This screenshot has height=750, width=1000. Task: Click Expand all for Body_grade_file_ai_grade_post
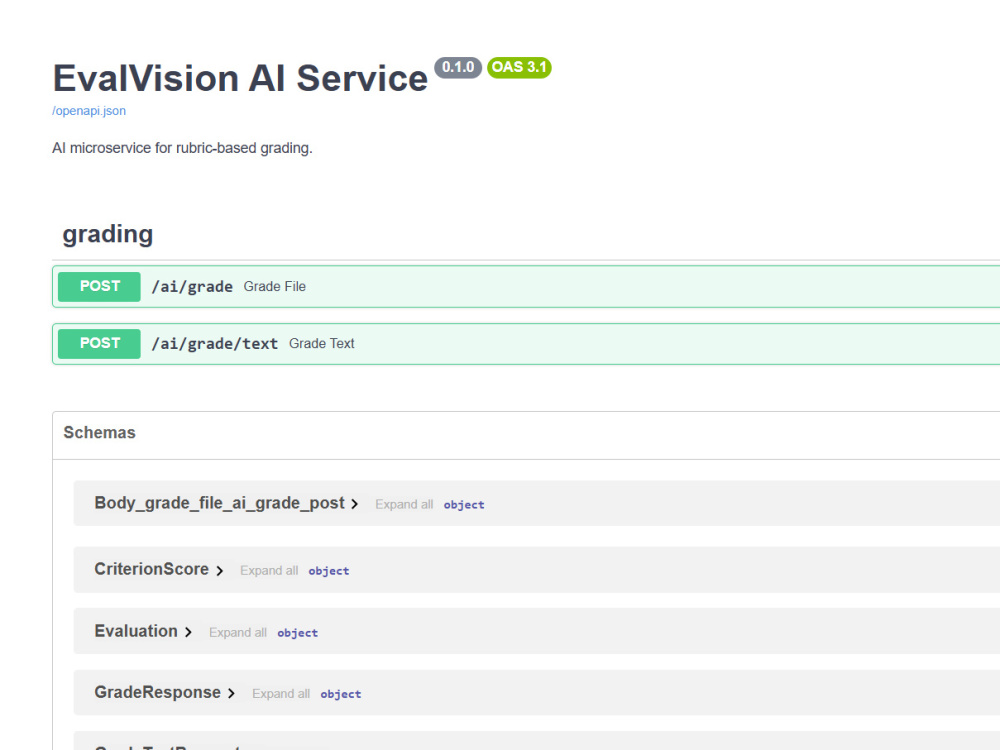pyautogui.click(x=404, y=504)
